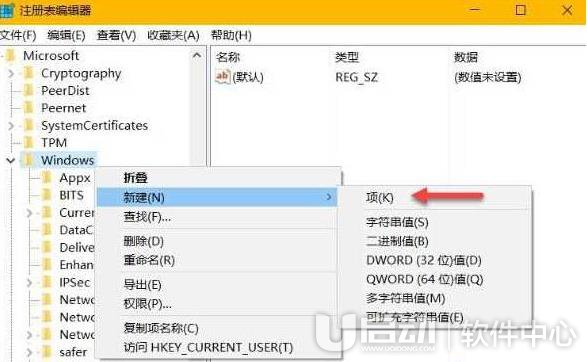Select 二进制值(B) in the submenu
The width and height of the screenshot is (587, 362).
[434, 241]
